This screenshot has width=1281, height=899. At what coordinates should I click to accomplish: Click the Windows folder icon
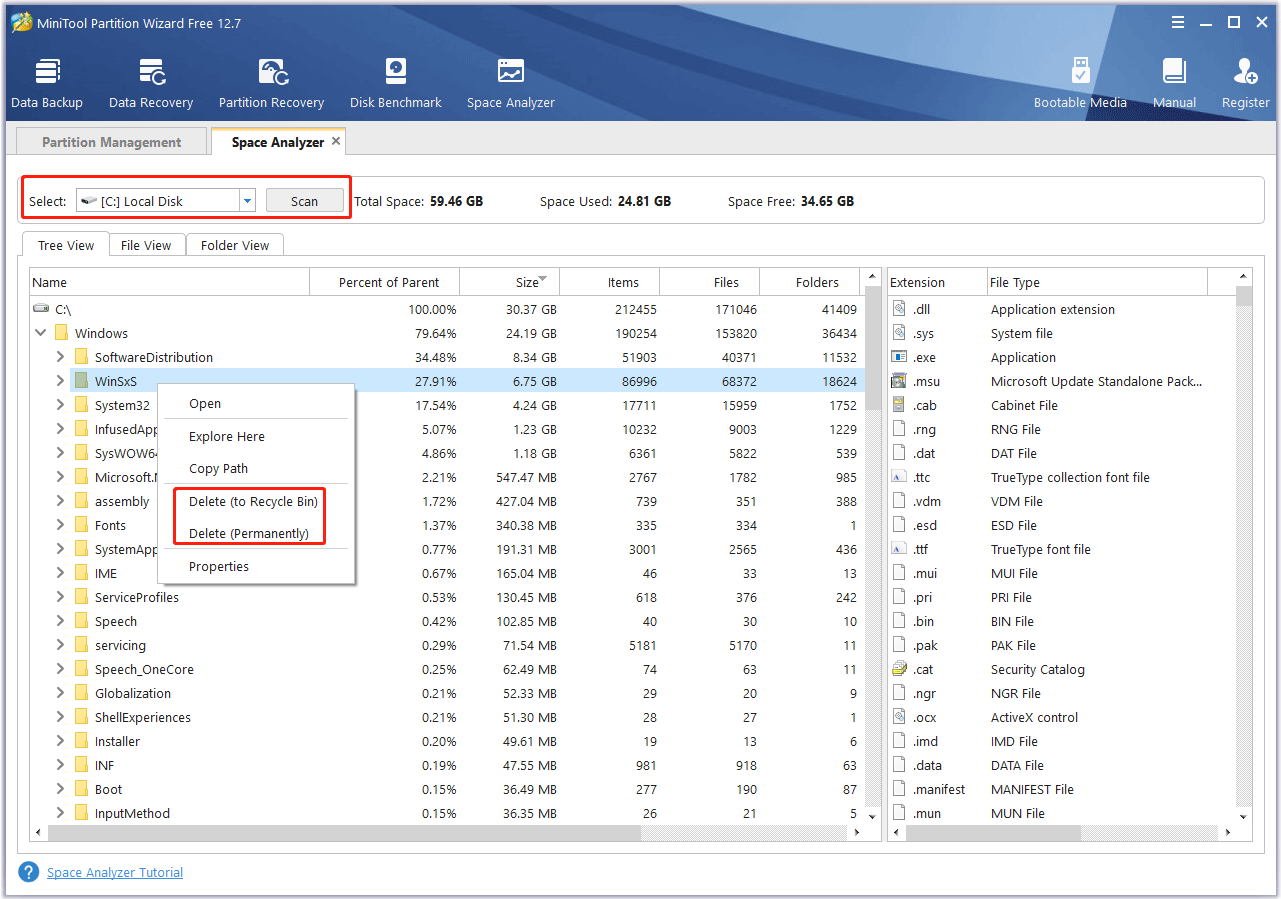click(61, 333)
